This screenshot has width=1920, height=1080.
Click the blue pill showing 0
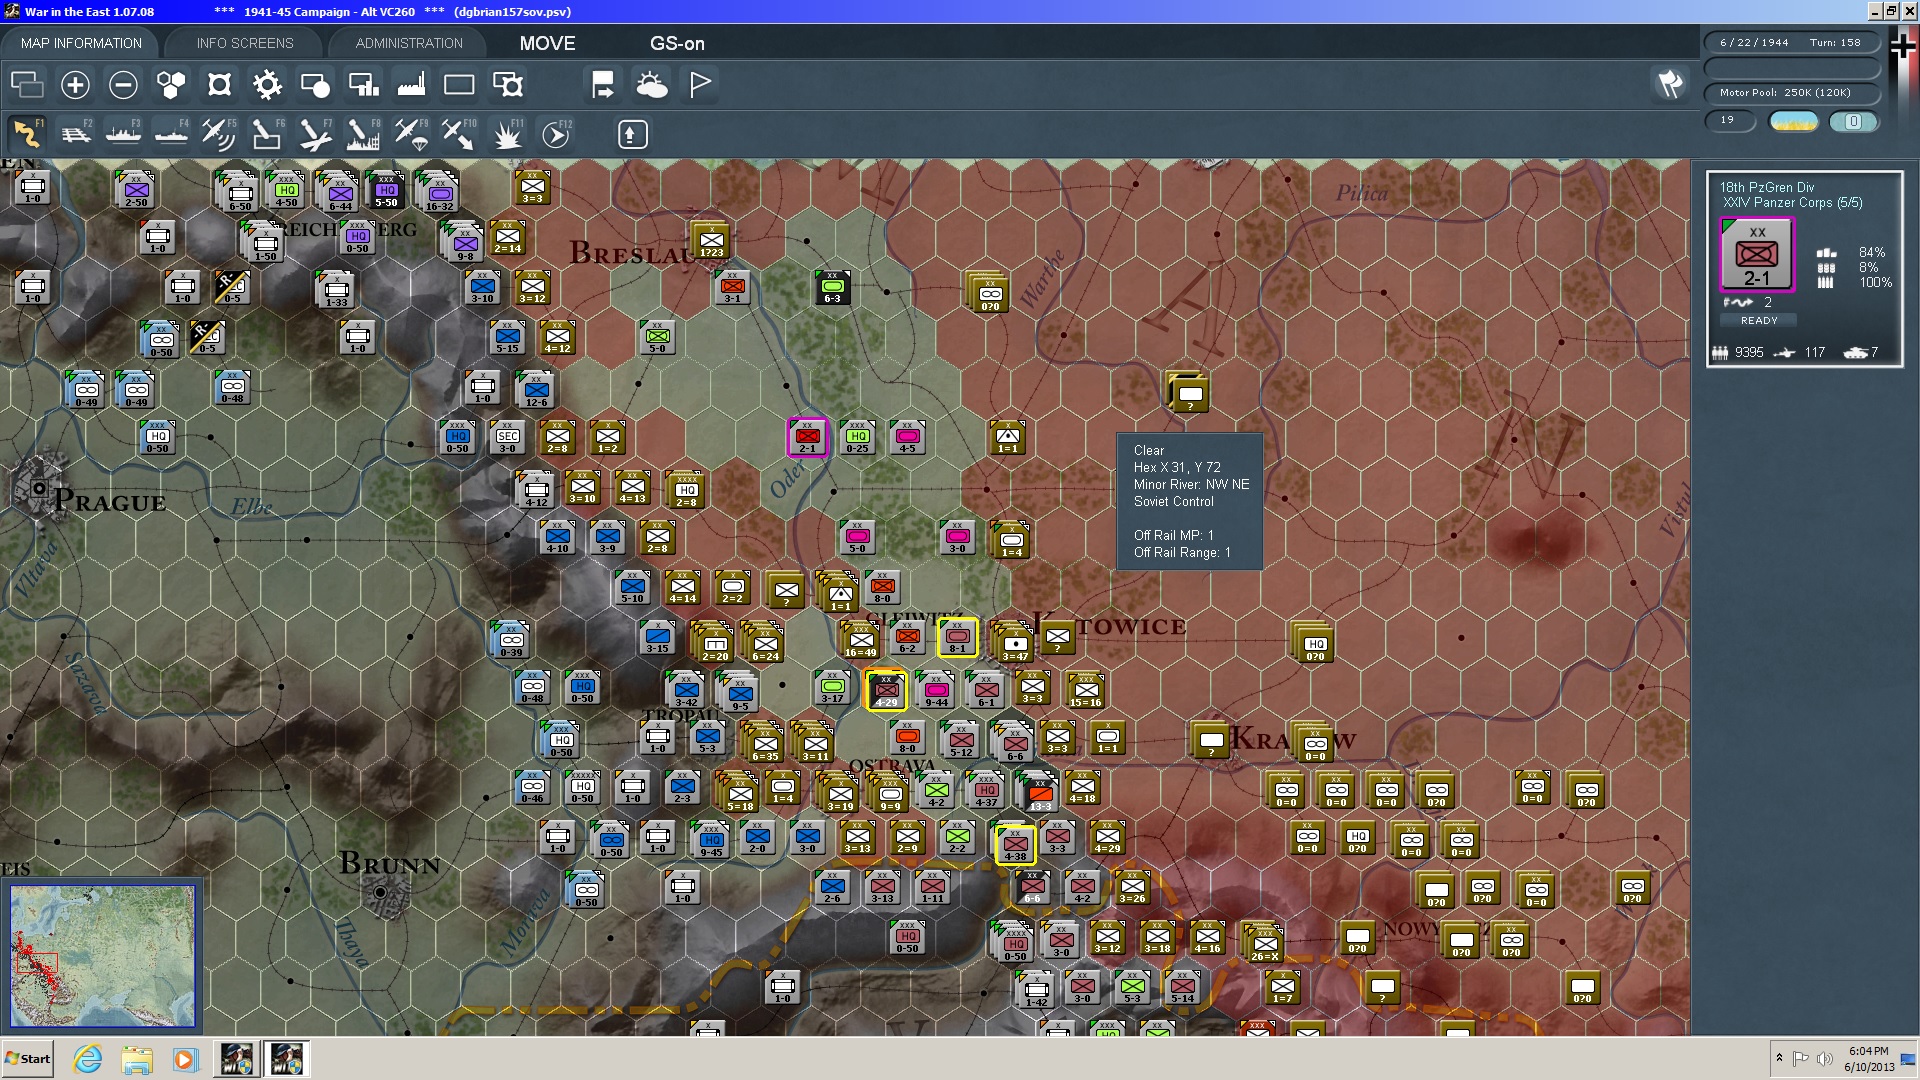tap(1853, 121)
